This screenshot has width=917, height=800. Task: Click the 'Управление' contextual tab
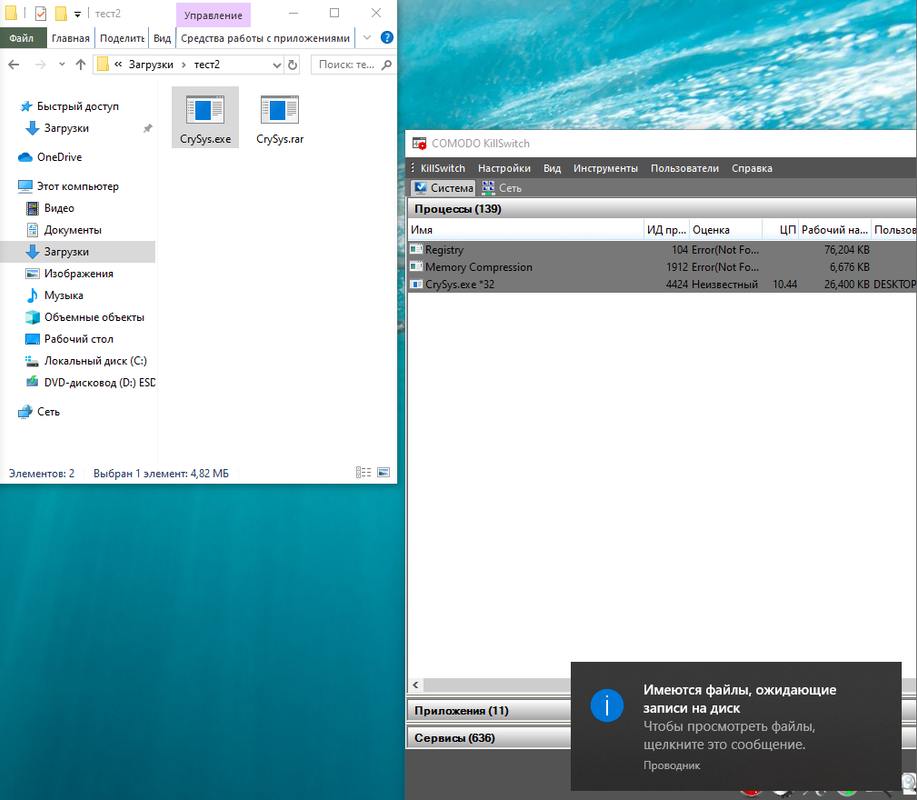213,15
